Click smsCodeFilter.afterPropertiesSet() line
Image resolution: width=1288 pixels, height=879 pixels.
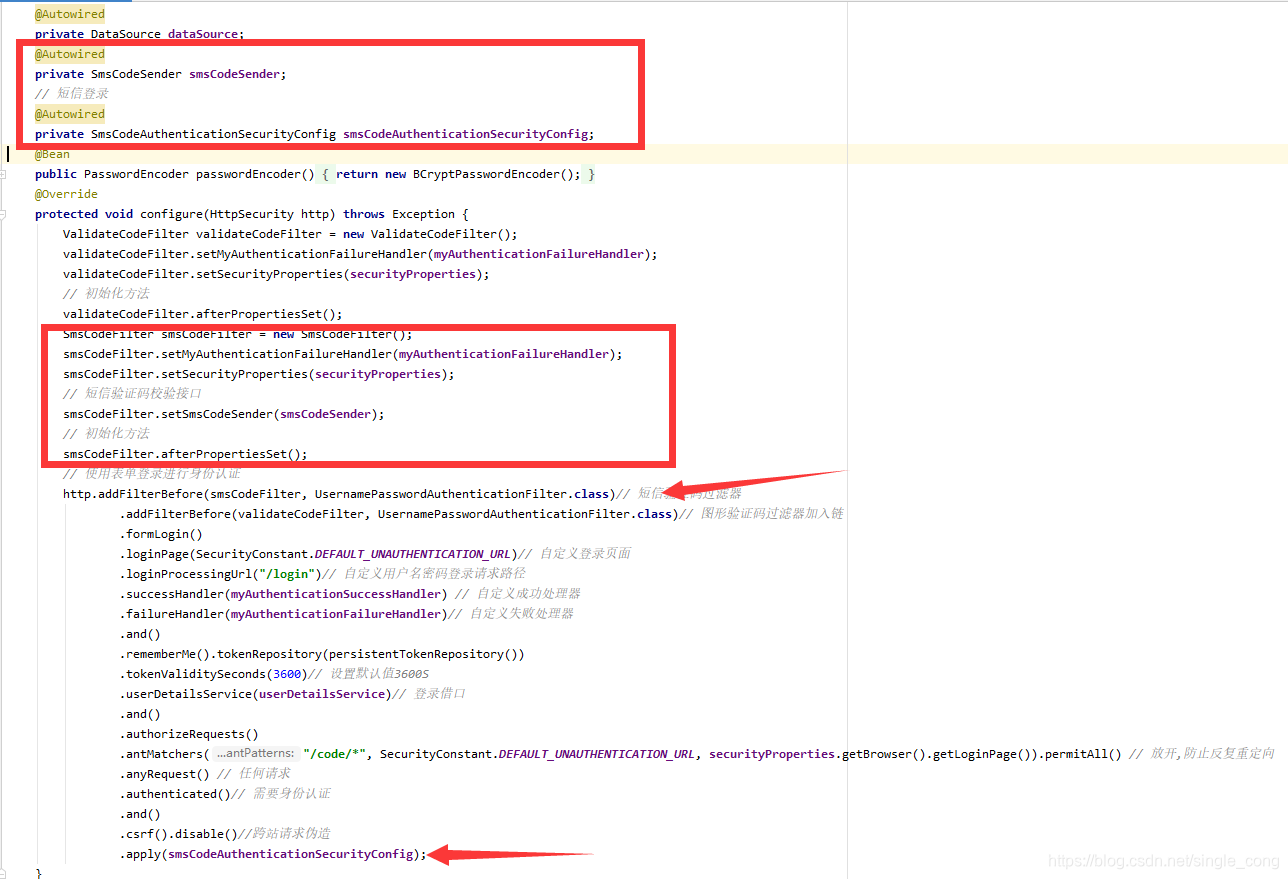point(185,454)
